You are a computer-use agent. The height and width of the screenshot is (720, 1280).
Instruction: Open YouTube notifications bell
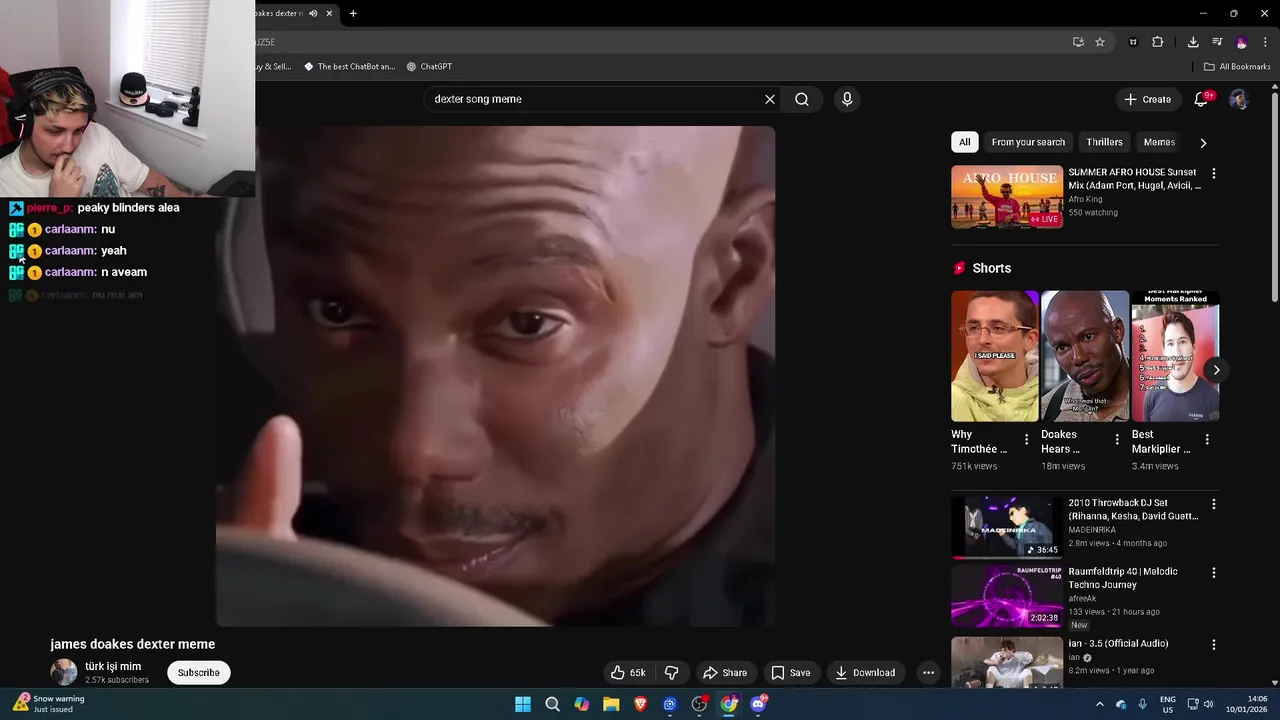1202,99
